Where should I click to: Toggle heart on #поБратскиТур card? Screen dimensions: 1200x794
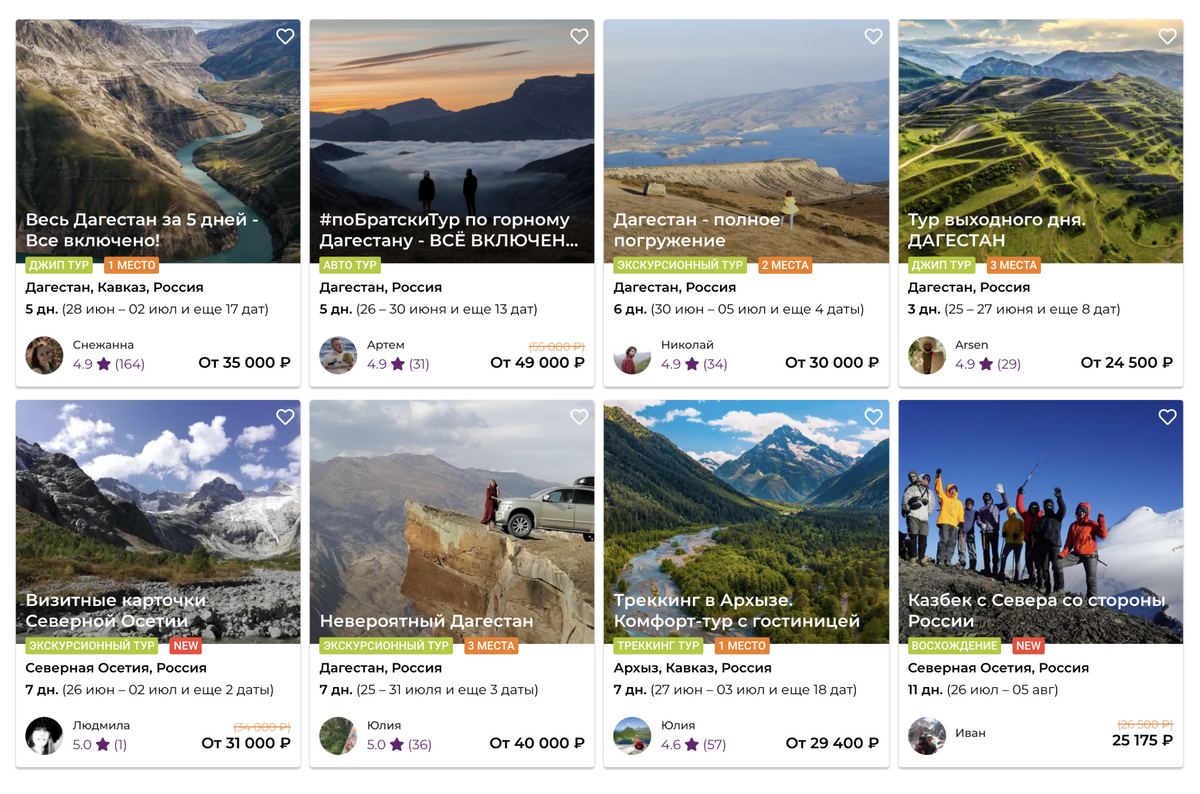click(x=579, y=36)
